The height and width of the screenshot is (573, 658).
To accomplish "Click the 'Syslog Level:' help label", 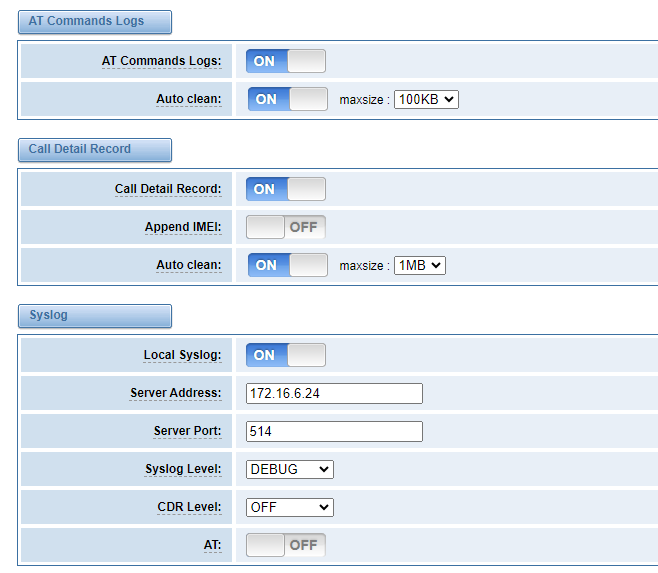I will (183, 469).
